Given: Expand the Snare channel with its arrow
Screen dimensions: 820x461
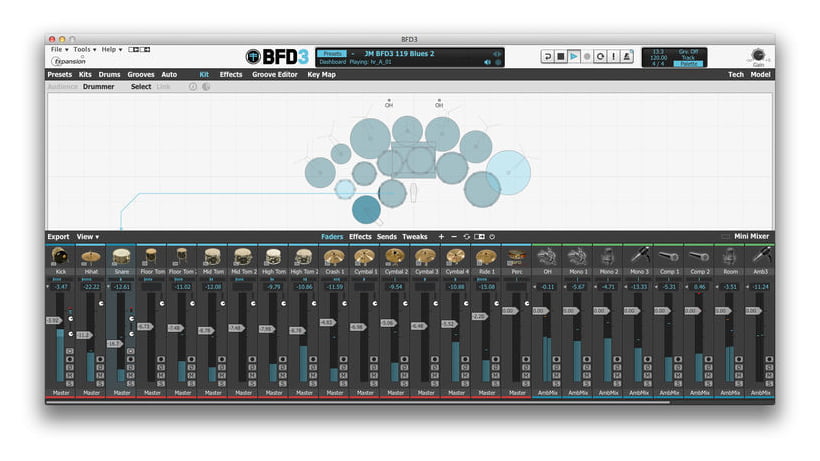Looking at the screenshot, I should click(109, 286).
